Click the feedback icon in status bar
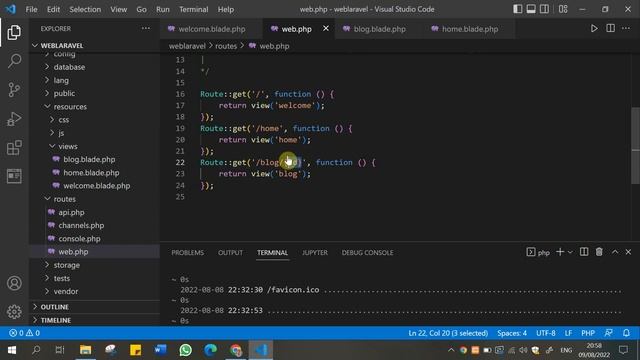The image size is (640, 360). coord(609,333)
